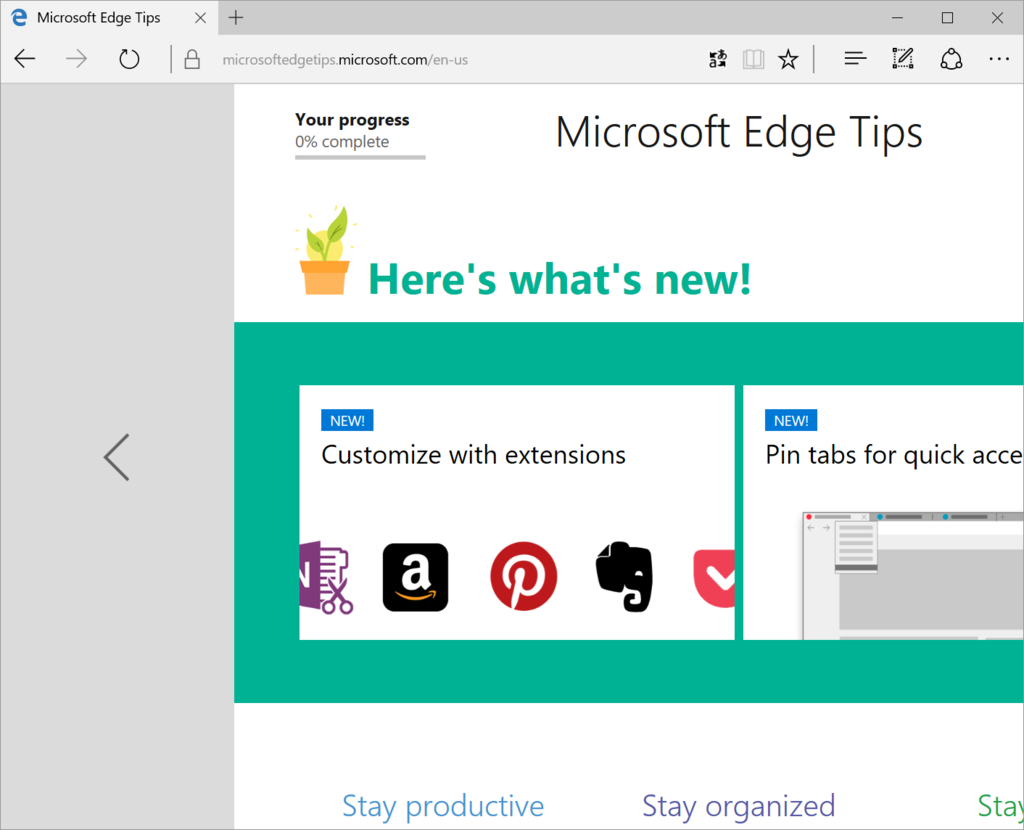Click the Stay organized link

pos(738,806)
